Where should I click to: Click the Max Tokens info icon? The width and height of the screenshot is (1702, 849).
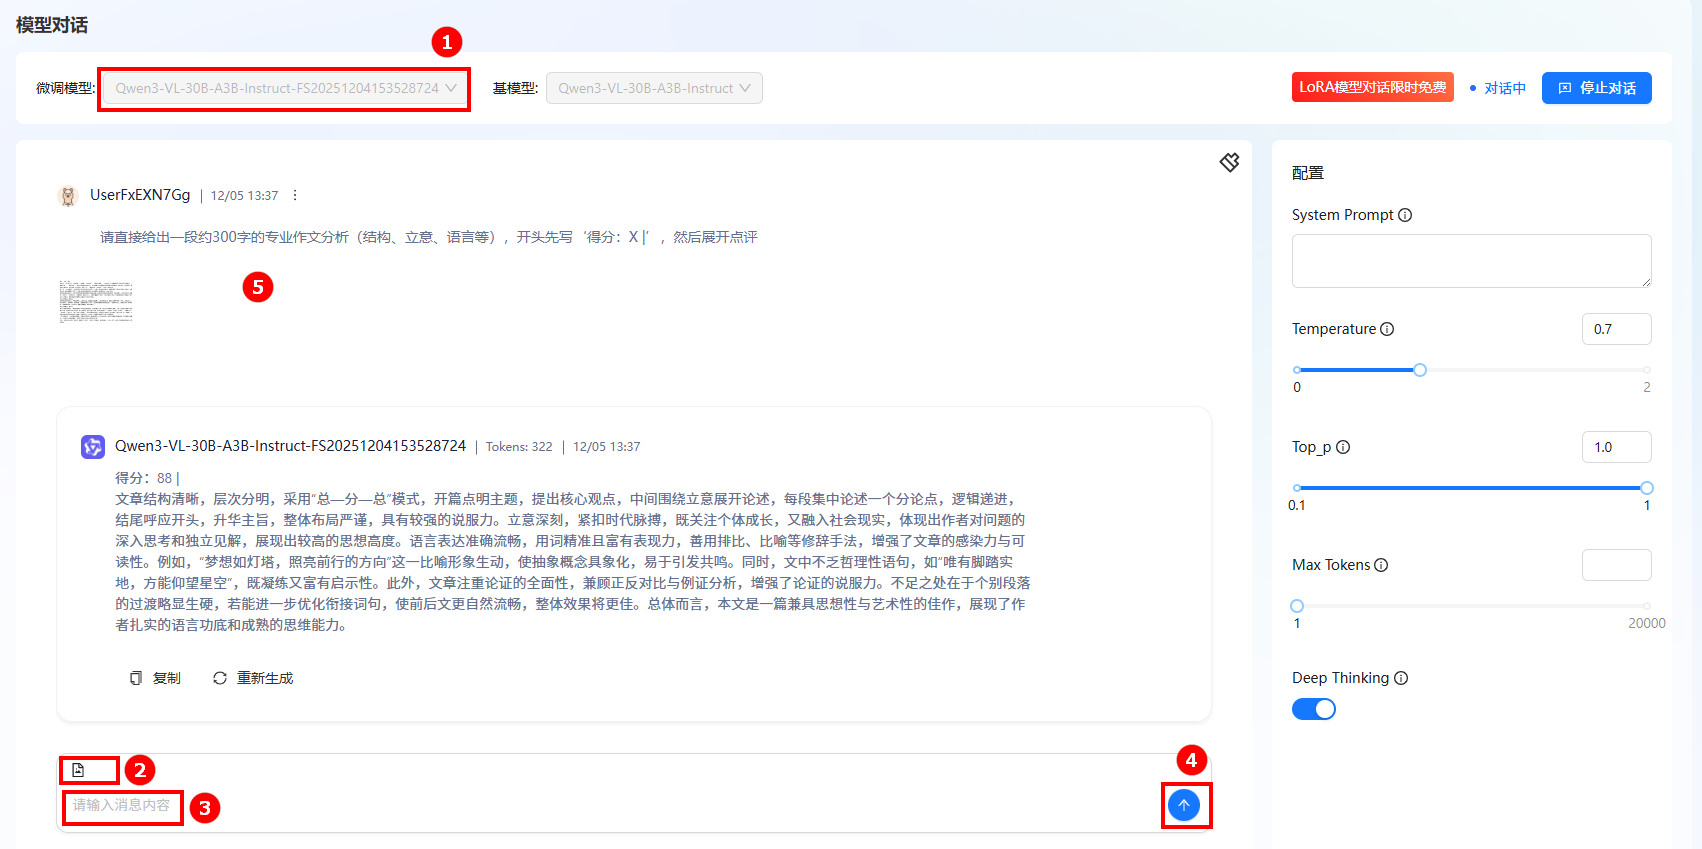pos(1381,565)
